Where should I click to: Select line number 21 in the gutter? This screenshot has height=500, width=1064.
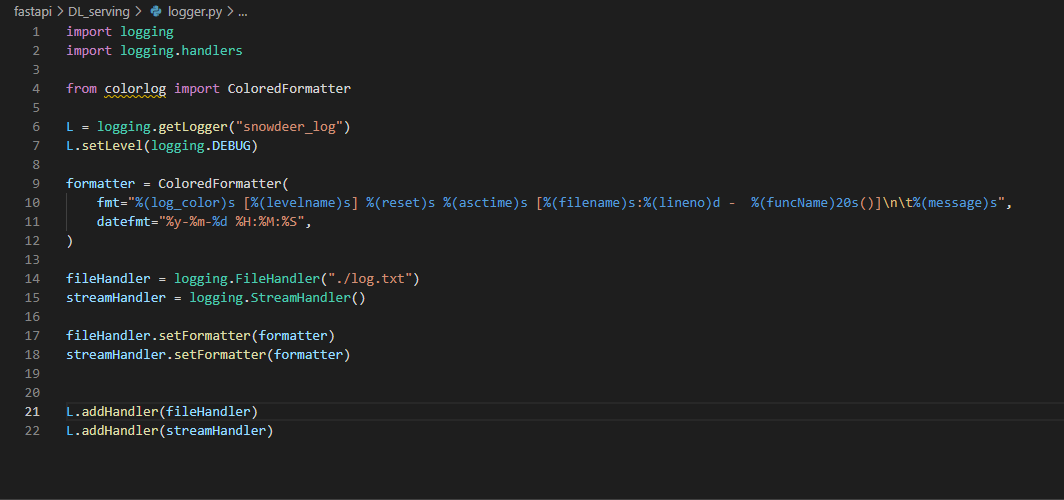coord(32,411)
